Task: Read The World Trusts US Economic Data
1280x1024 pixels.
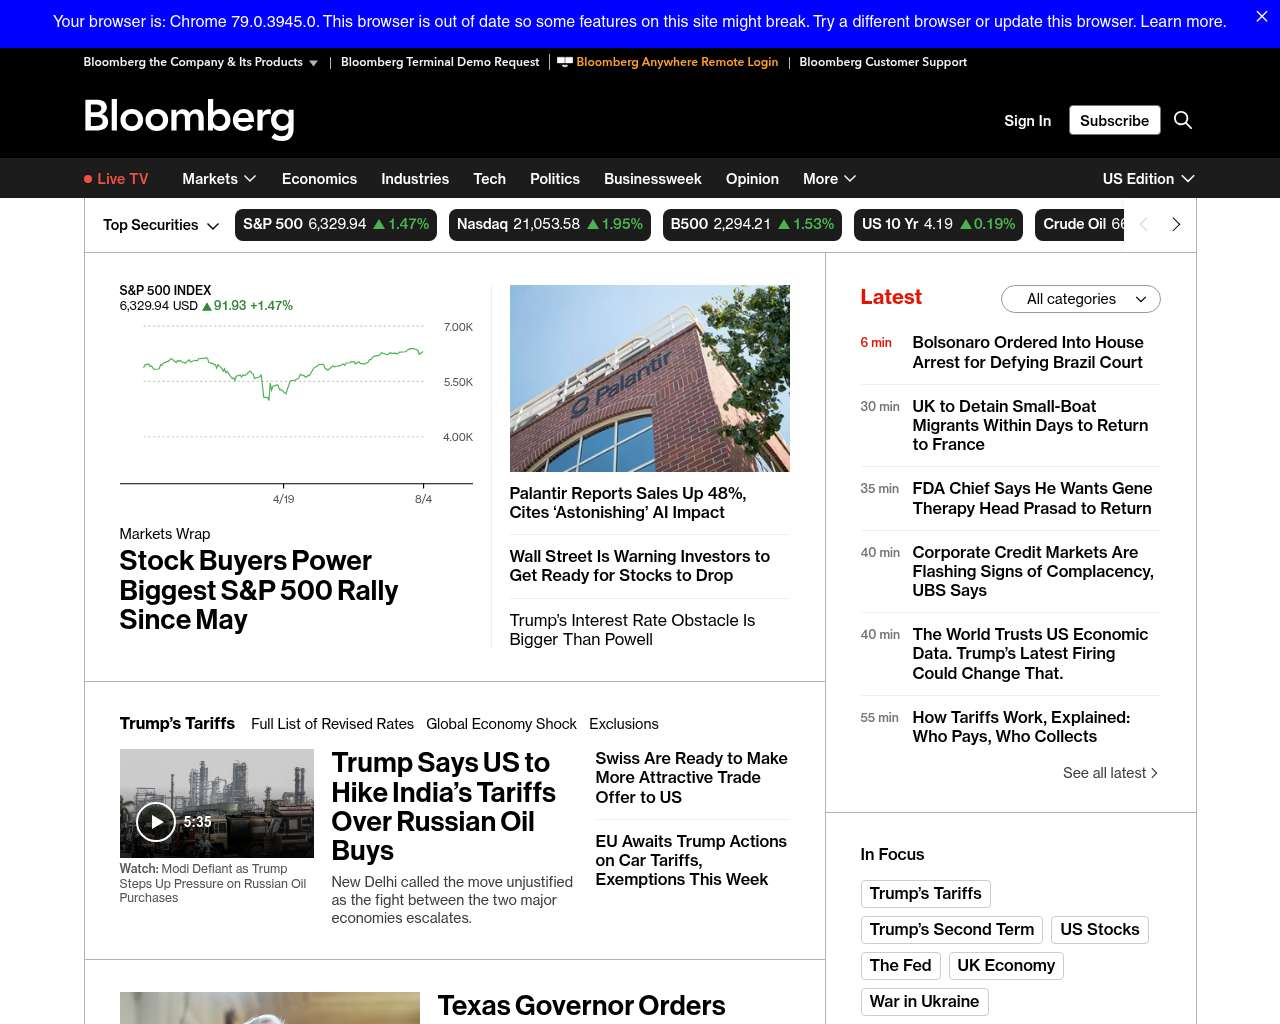Action: (1030, 654)
